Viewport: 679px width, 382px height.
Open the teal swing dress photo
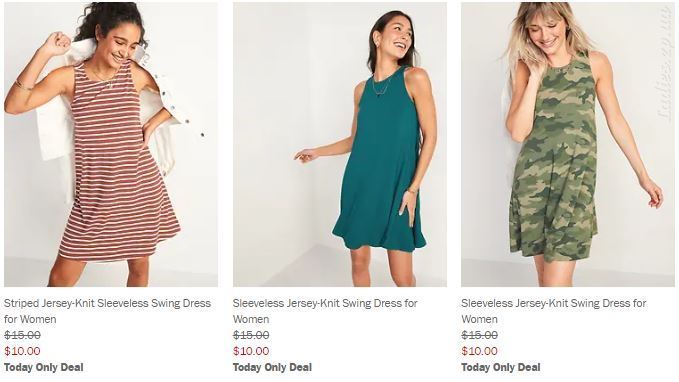tap(340, 145)
